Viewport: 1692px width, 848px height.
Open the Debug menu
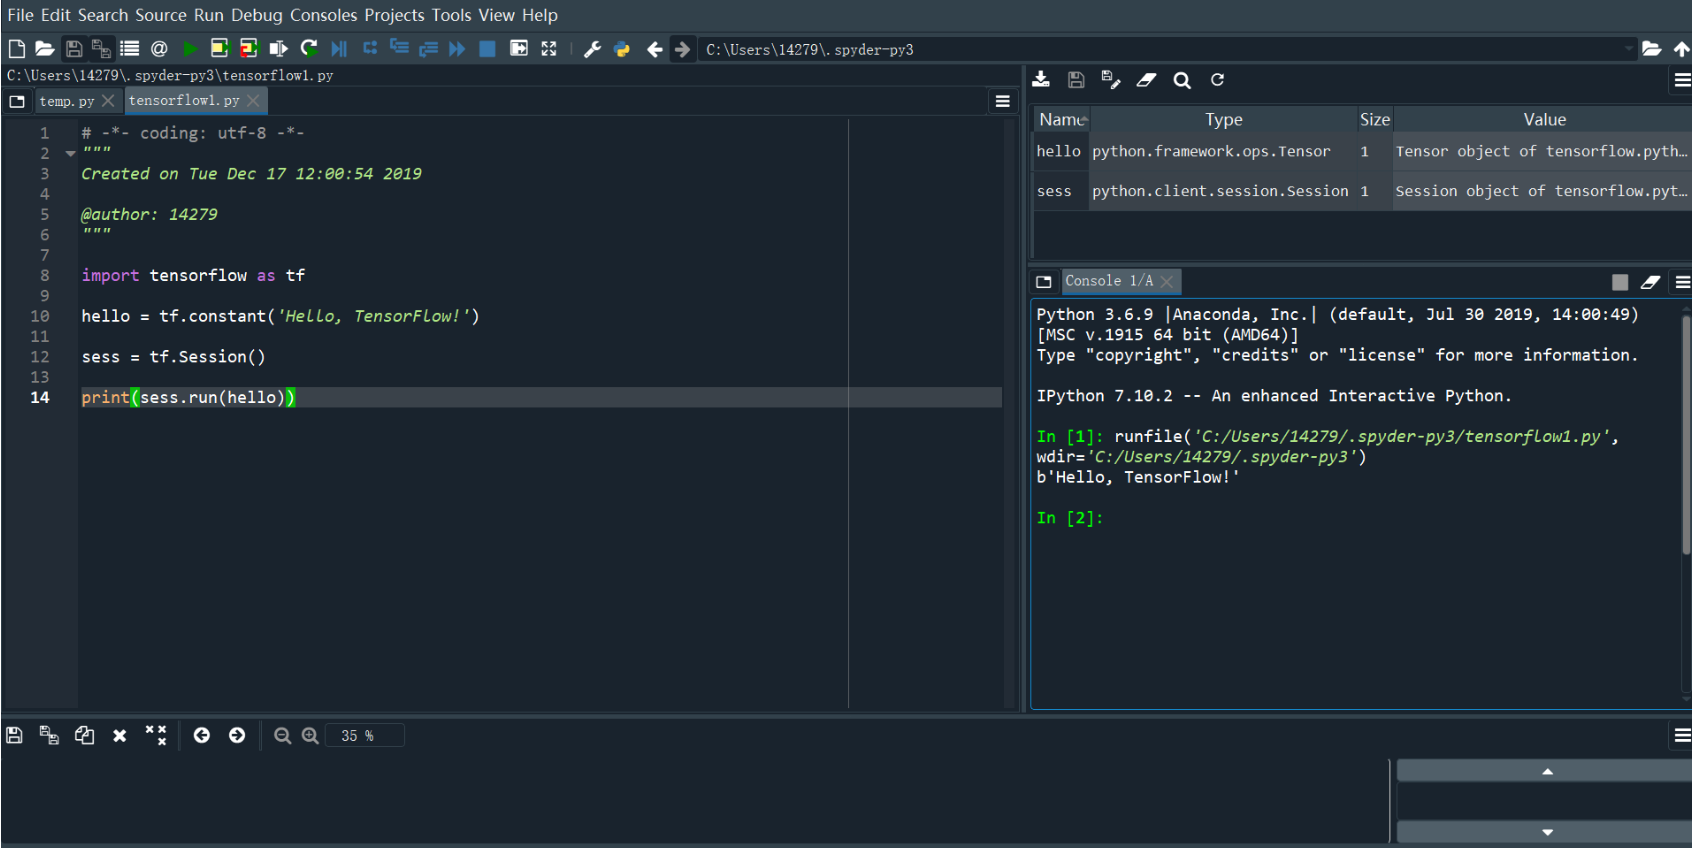tap(257, 15)
